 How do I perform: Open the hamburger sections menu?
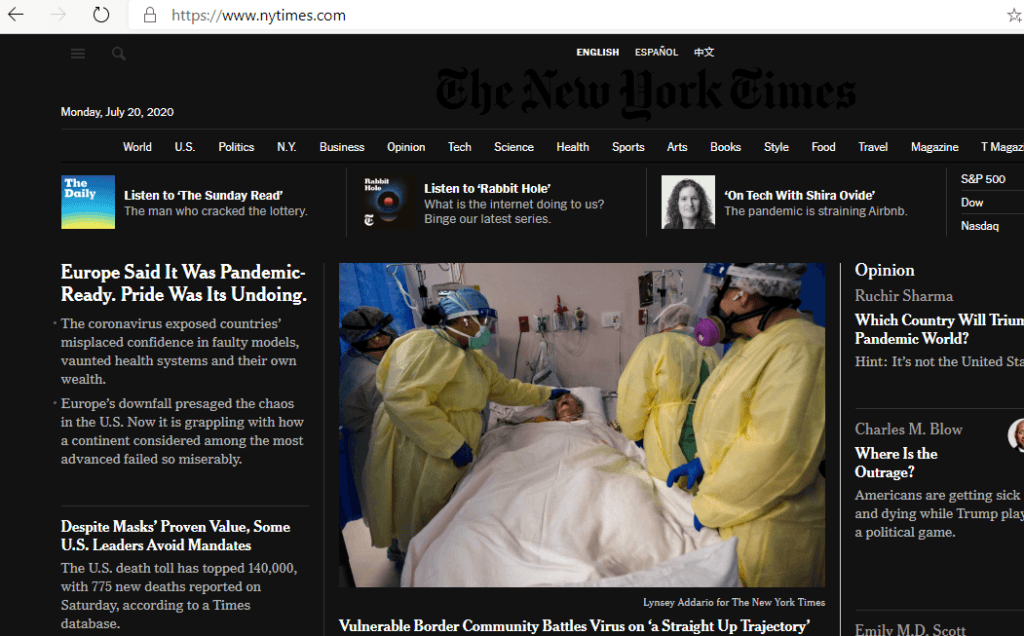pos(78,54)
